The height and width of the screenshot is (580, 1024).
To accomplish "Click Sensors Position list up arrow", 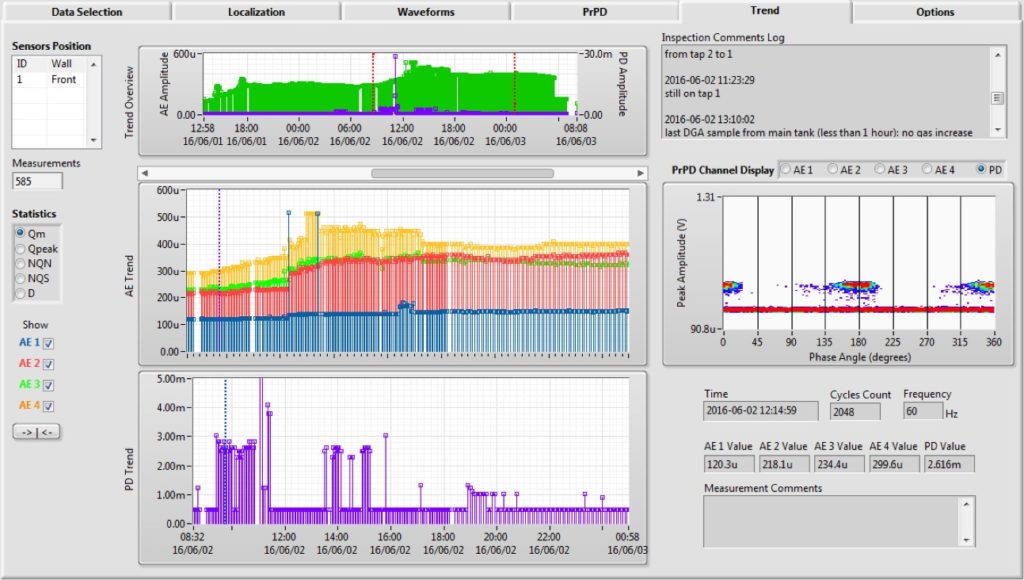I will (95, 63).
